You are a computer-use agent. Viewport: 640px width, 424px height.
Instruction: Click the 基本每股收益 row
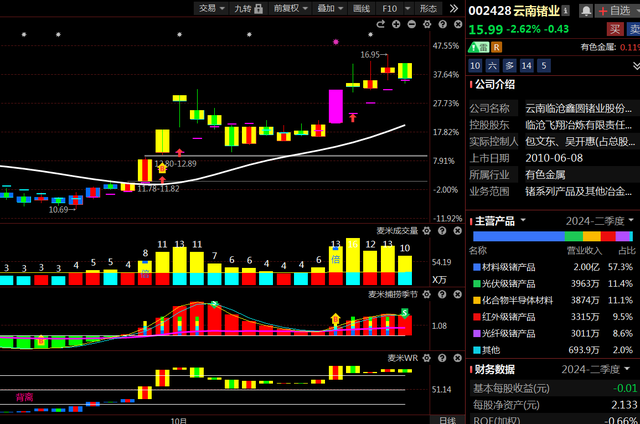pyautogui.click(x=555, y=388)
